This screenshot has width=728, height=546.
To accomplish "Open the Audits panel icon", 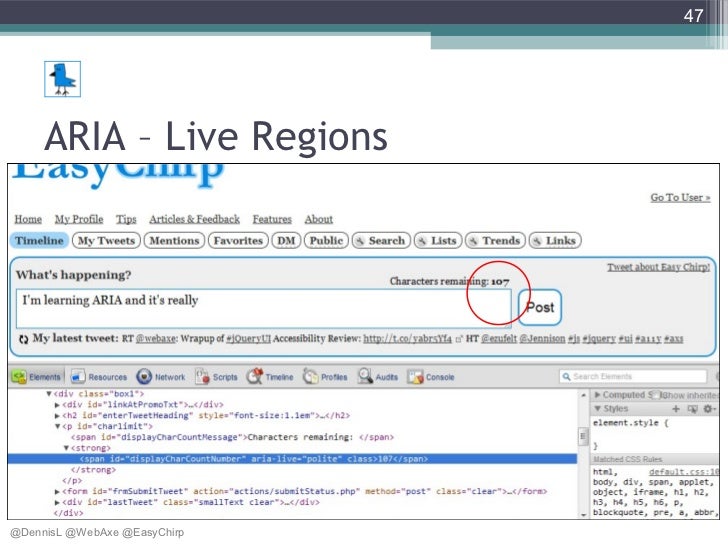I will click(365, 377).
